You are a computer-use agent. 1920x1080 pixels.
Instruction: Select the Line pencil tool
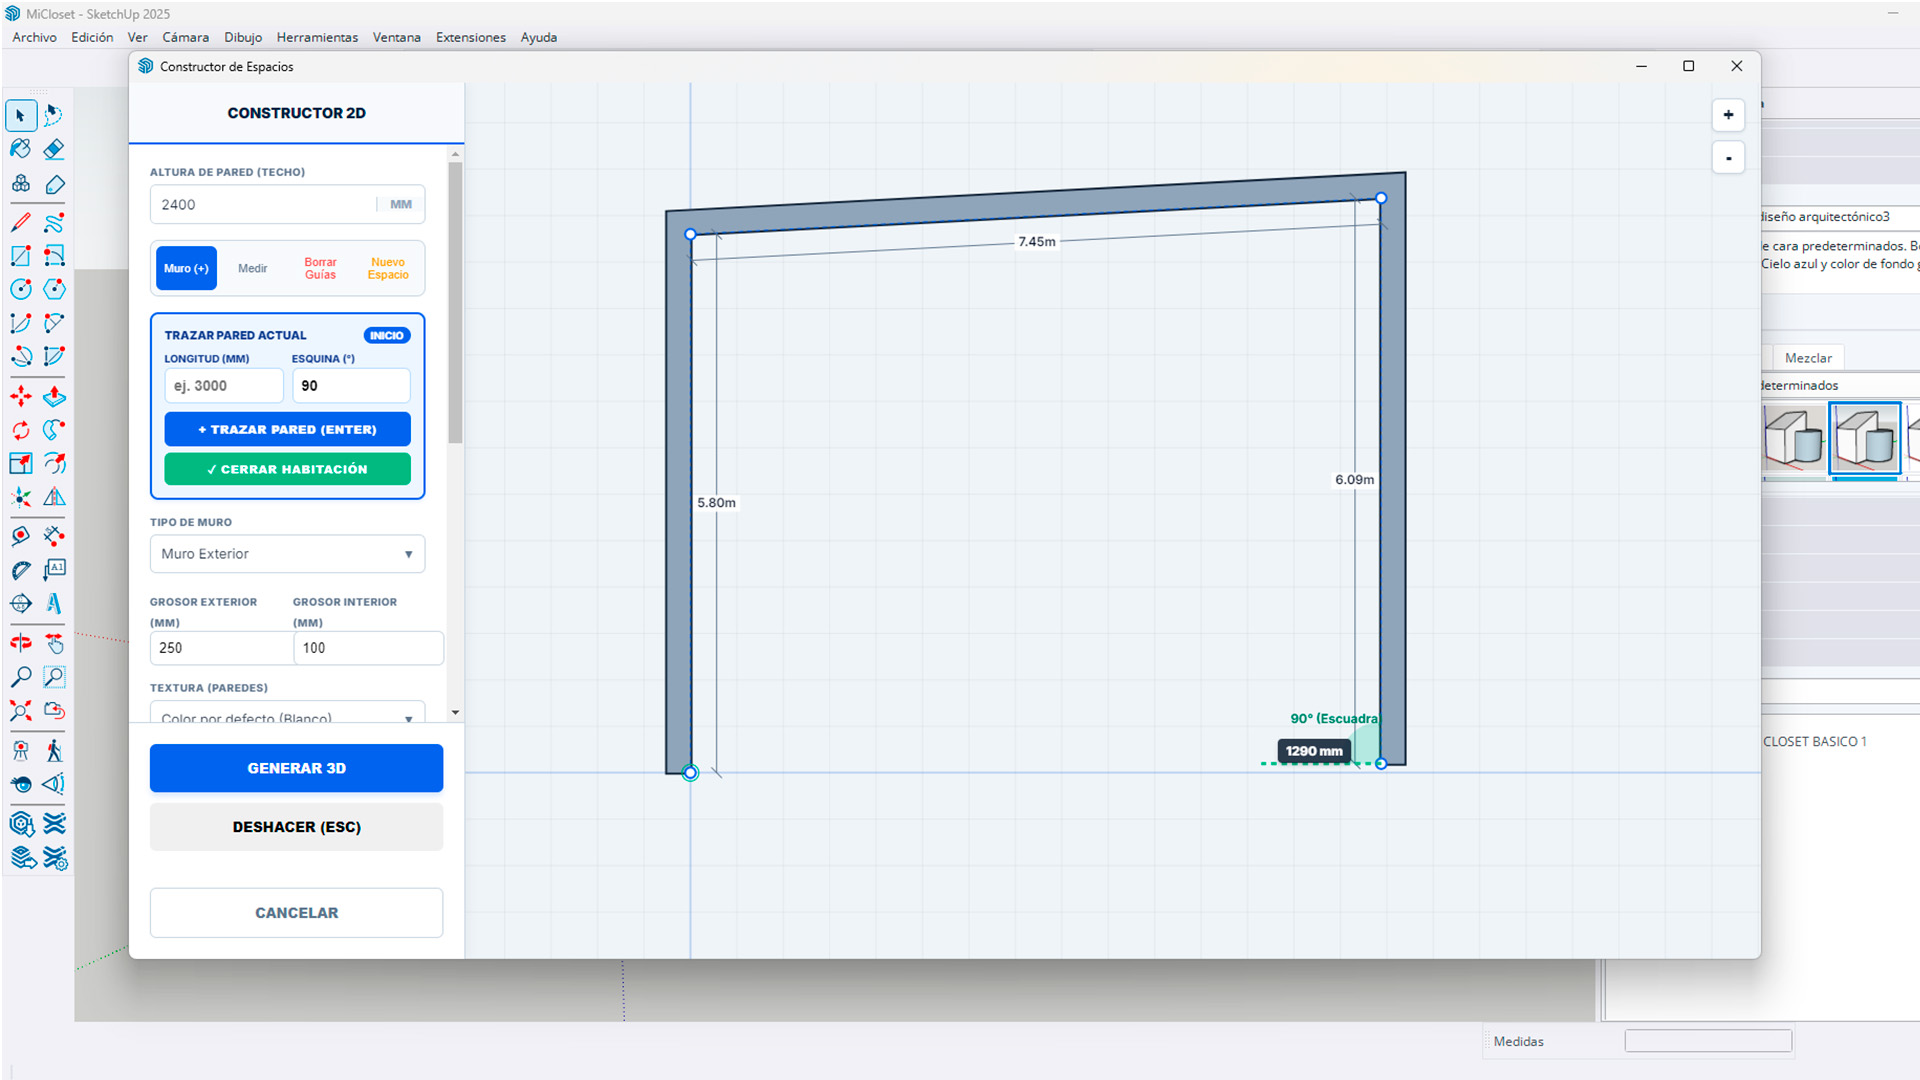(21, 222)
